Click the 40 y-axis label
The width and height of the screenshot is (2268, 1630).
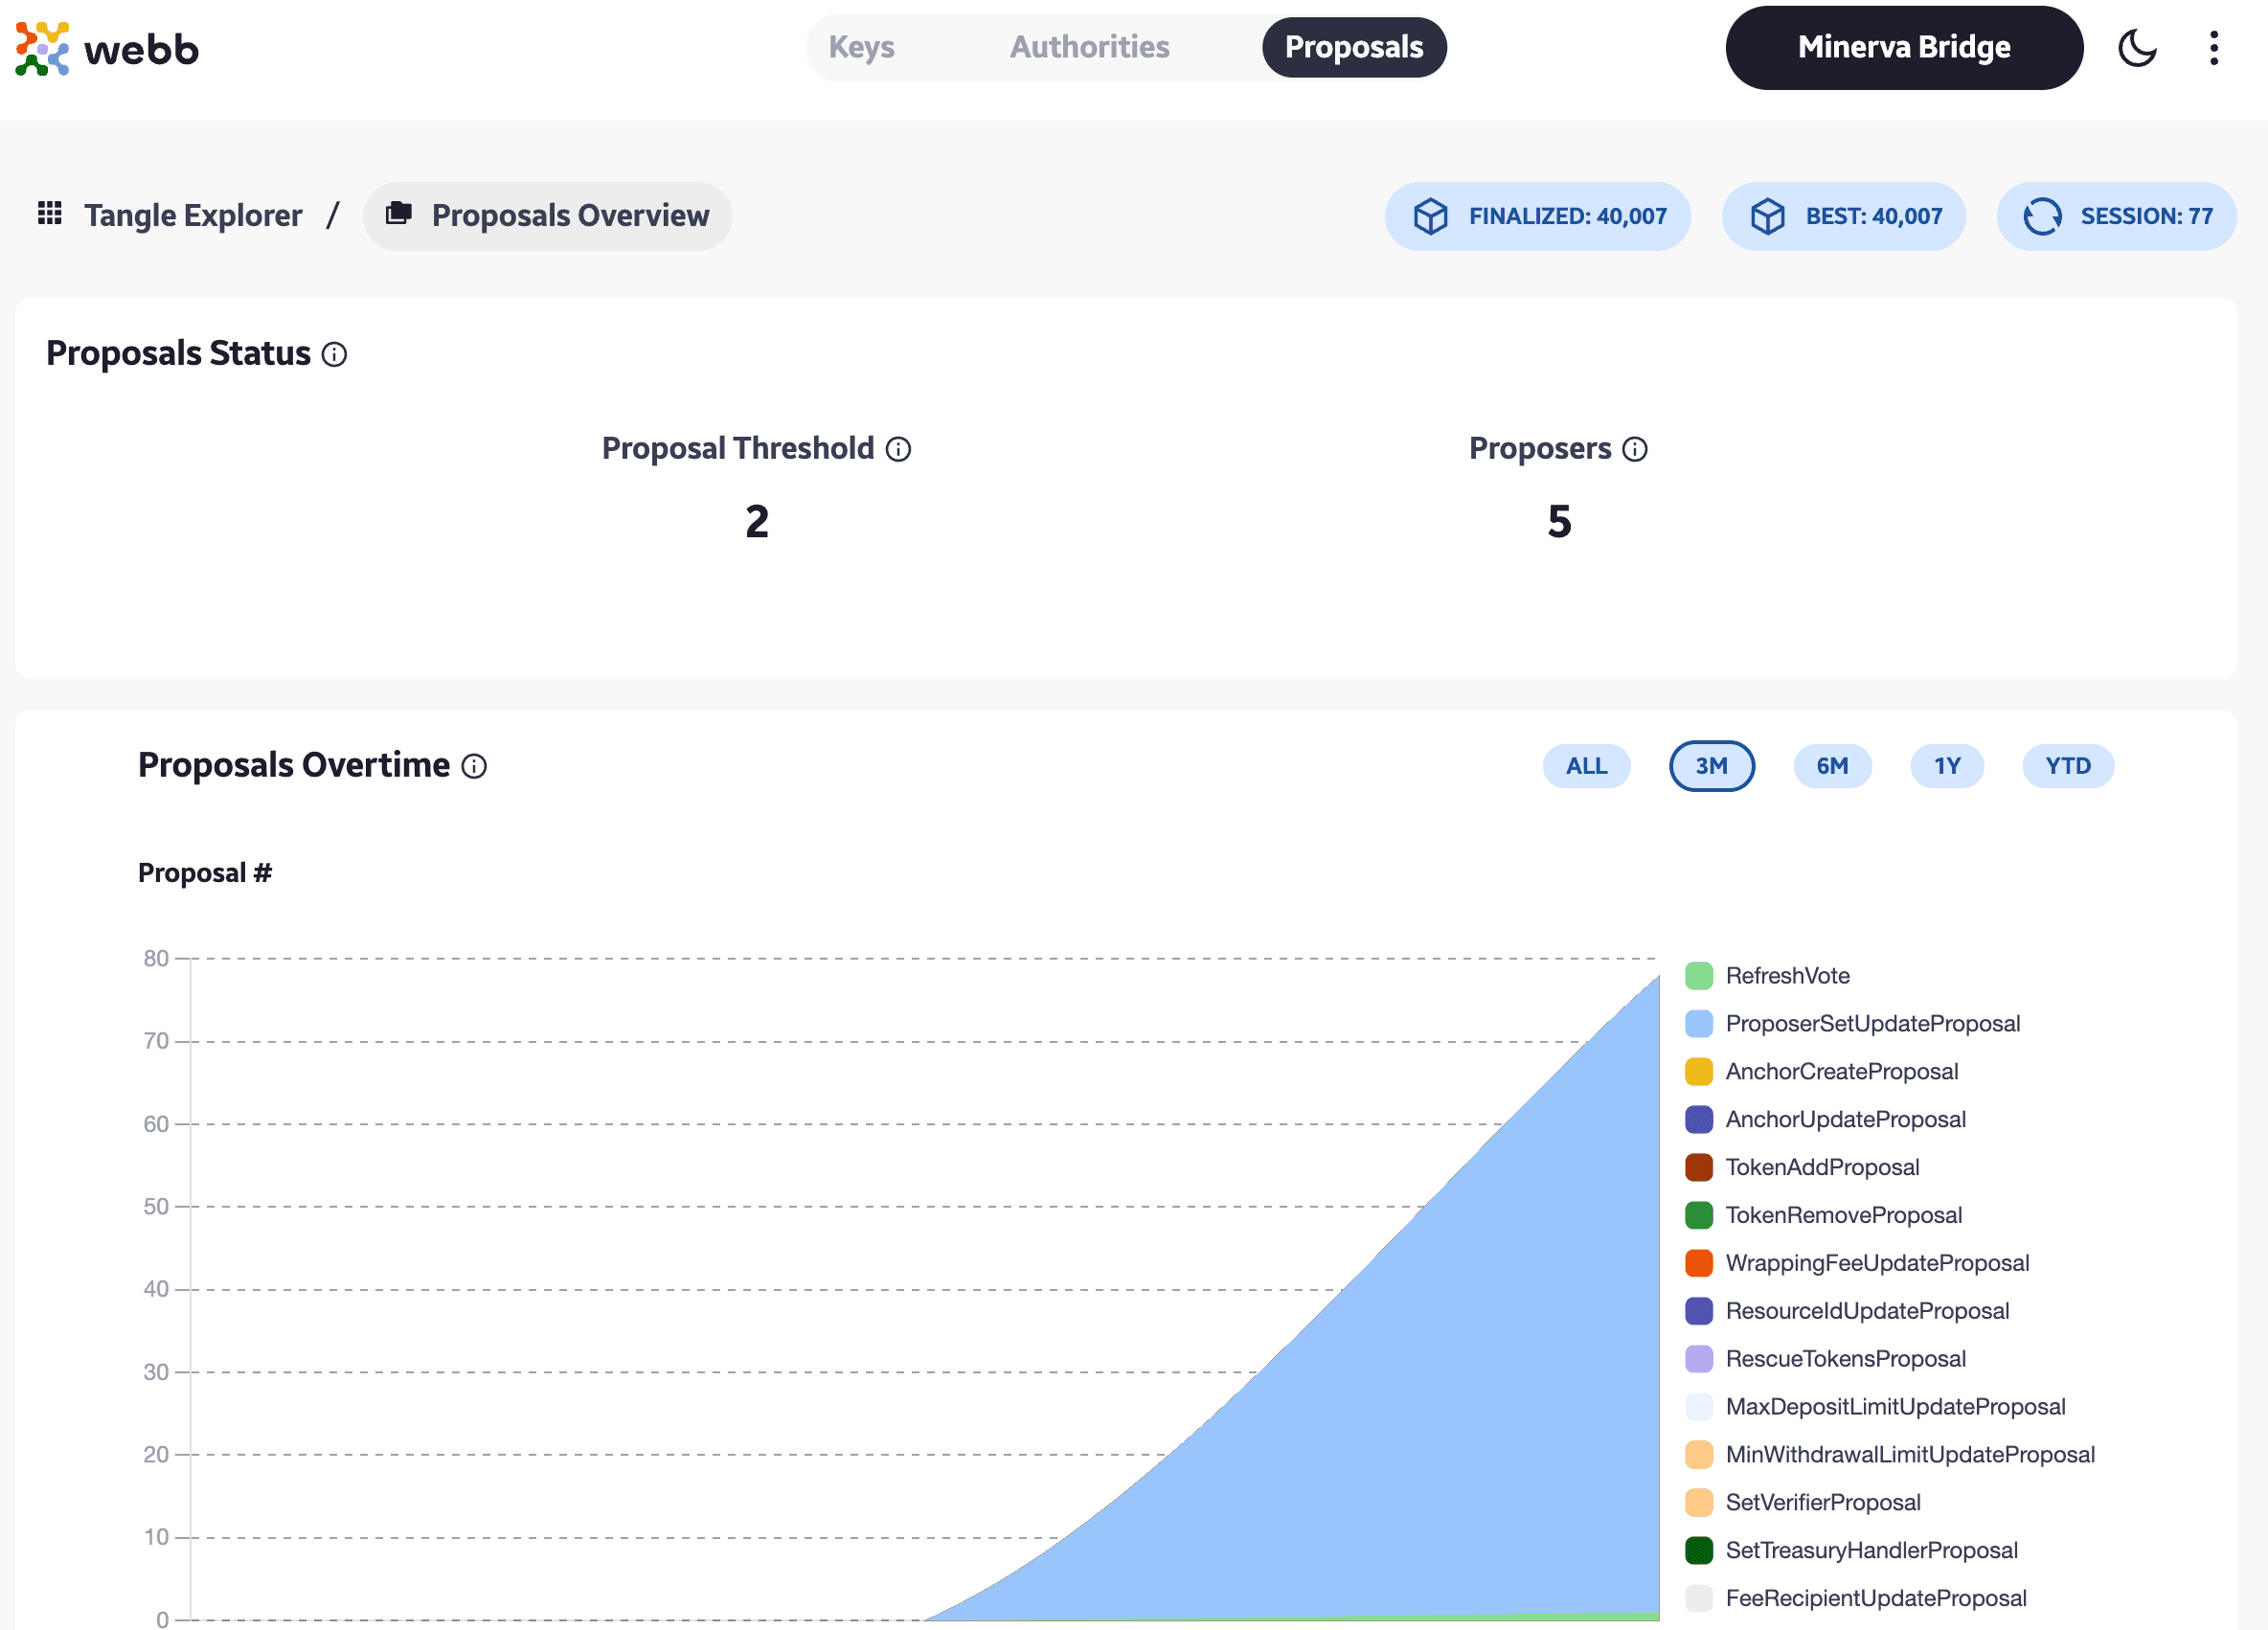[156, 1289]
